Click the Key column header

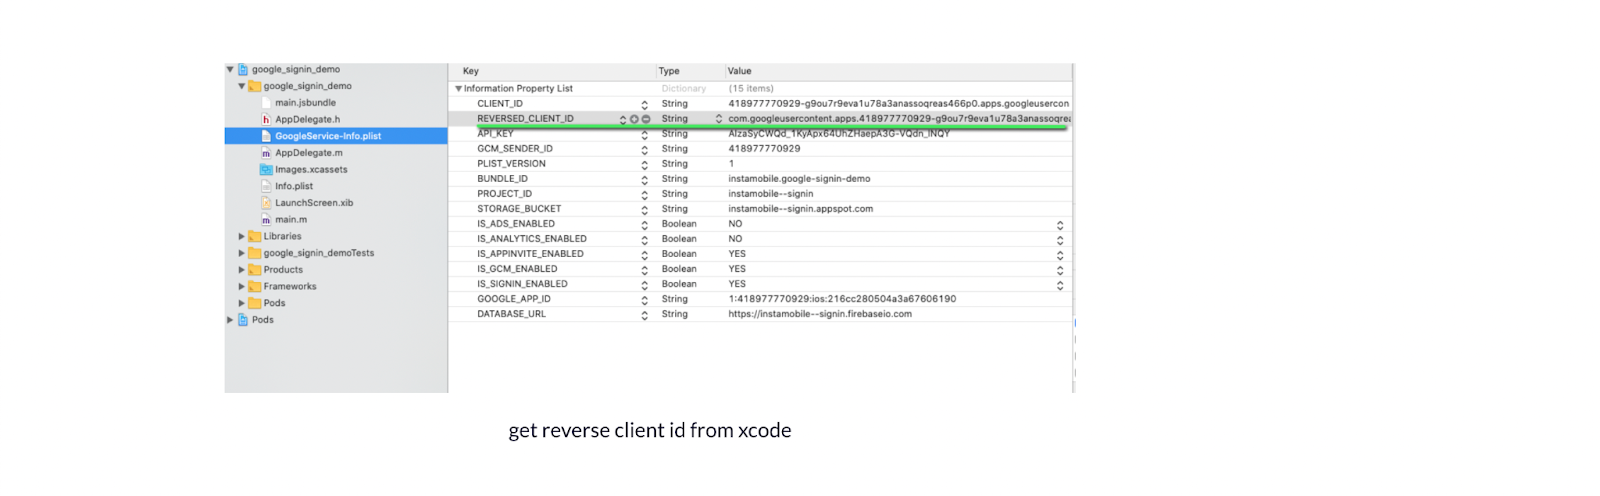(x=471, y=71)
